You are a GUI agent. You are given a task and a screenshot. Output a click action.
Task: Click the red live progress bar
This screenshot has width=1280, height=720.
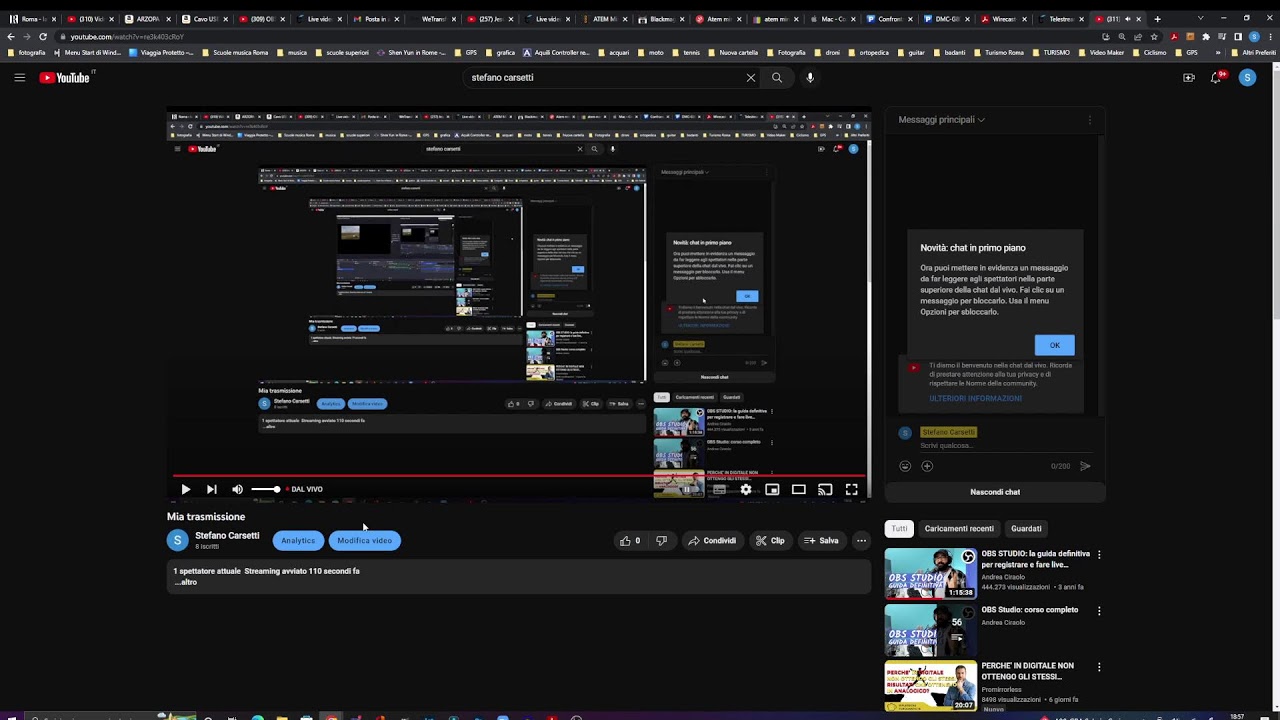click(x=519, y=476)
